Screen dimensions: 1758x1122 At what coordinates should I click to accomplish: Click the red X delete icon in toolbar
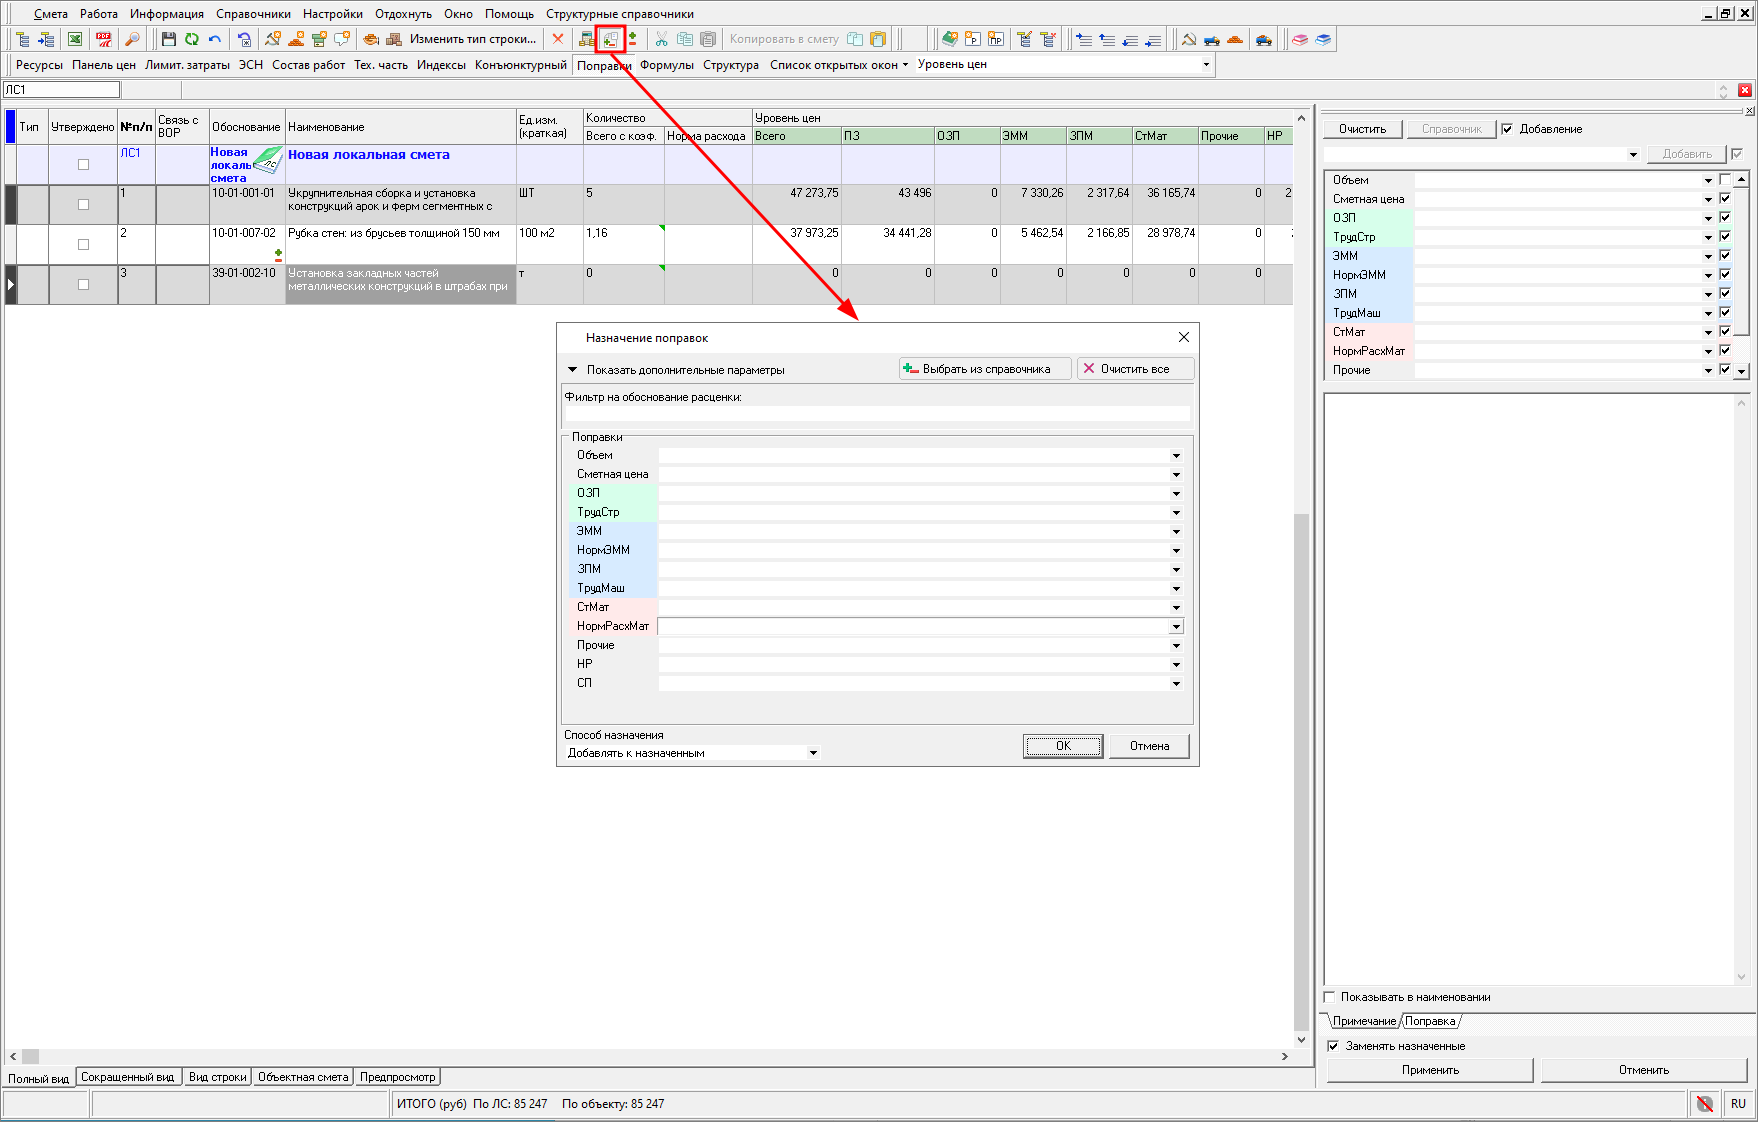558,40
